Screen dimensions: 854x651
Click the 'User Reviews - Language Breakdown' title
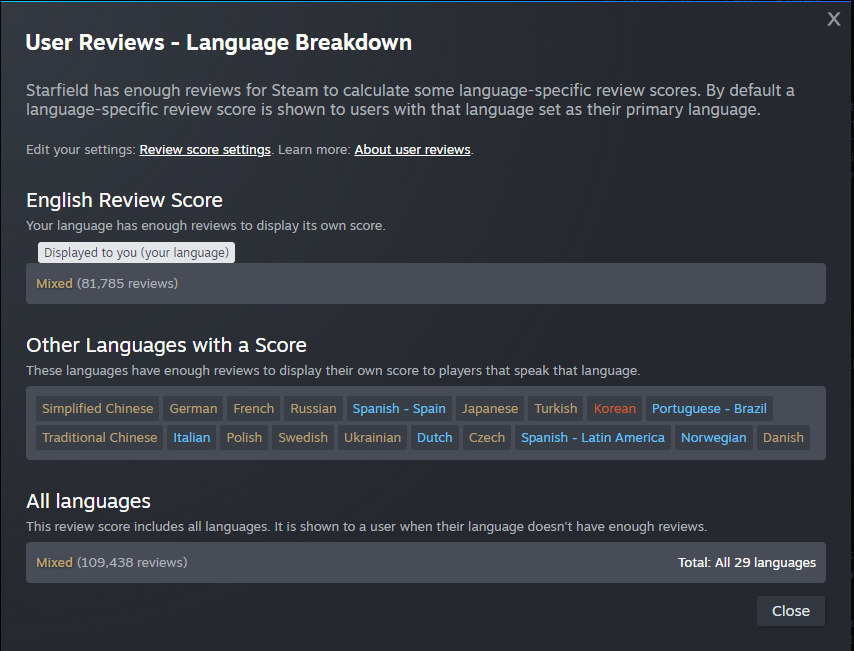[218, 42]
